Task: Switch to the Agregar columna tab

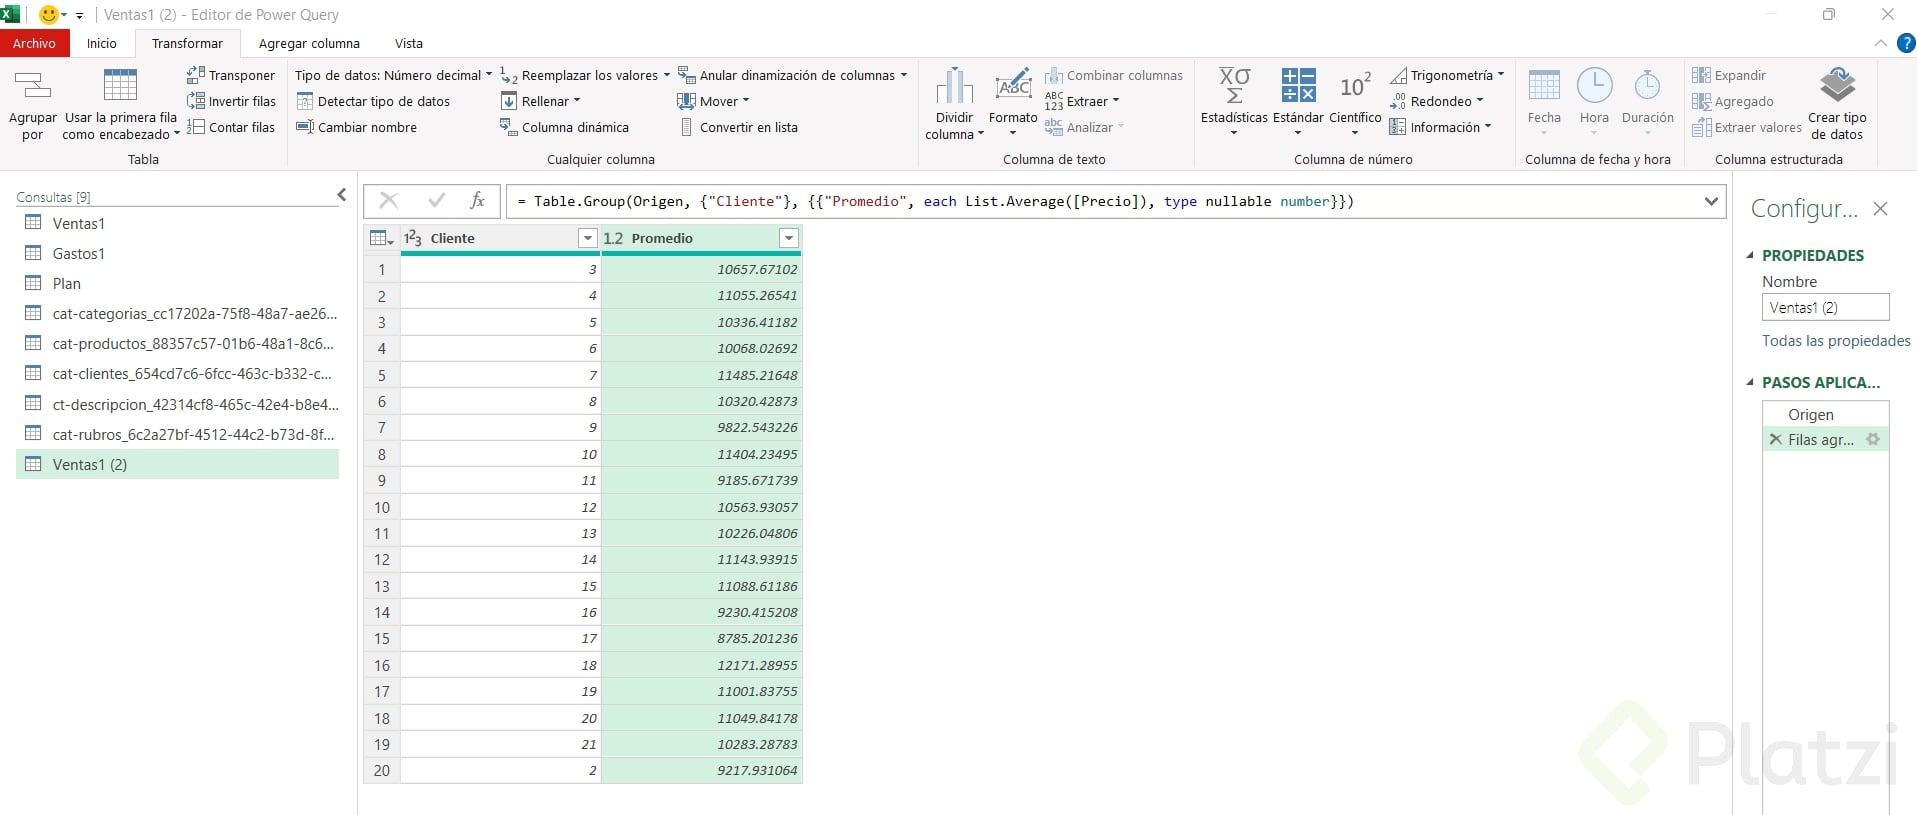Action: [309, 43]
